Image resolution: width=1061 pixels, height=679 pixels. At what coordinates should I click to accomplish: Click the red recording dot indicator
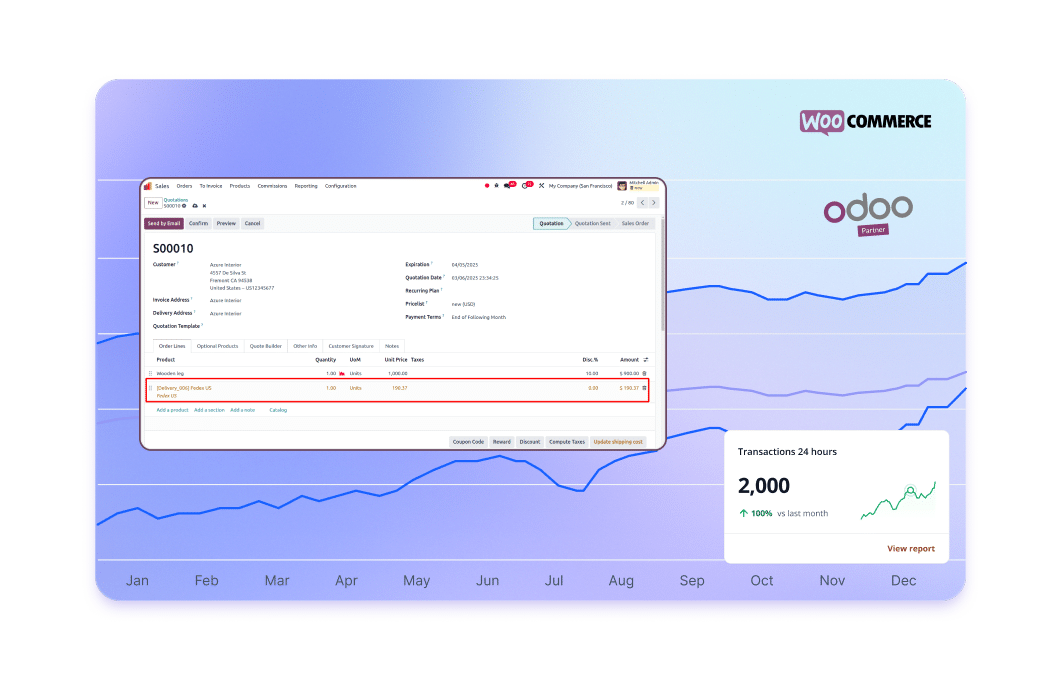click(487, 185)
